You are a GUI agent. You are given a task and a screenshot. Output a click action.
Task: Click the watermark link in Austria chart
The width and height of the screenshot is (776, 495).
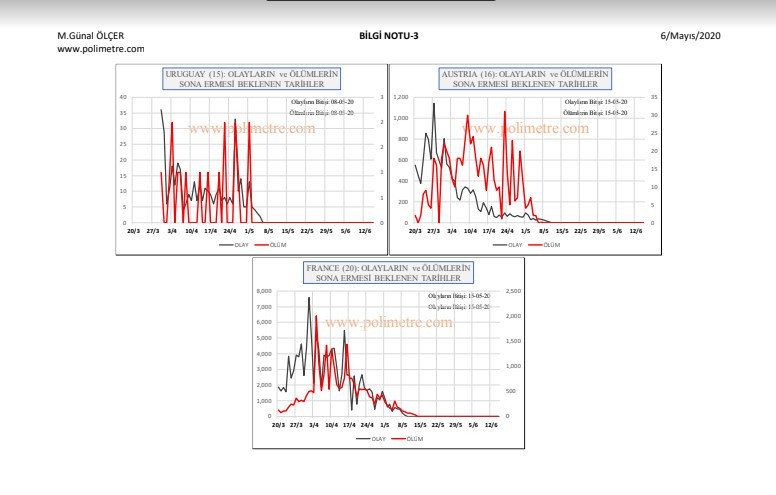[525, 128]
